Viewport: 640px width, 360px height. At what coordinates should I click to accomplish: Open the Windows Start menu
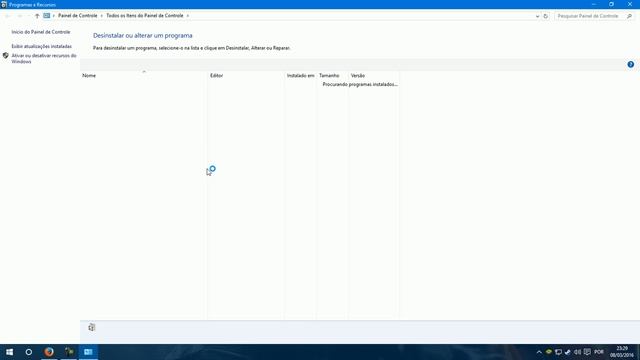point(9,352)
